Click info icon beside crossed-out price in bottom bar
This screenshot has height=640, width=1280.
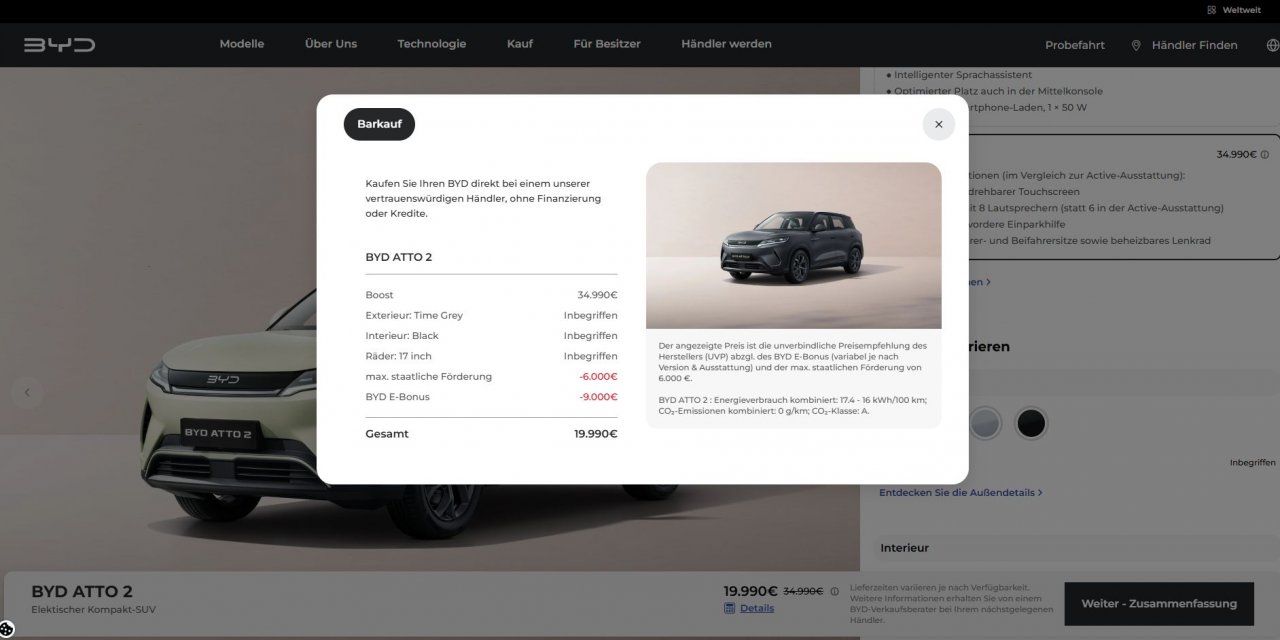(x=835, y=591)
